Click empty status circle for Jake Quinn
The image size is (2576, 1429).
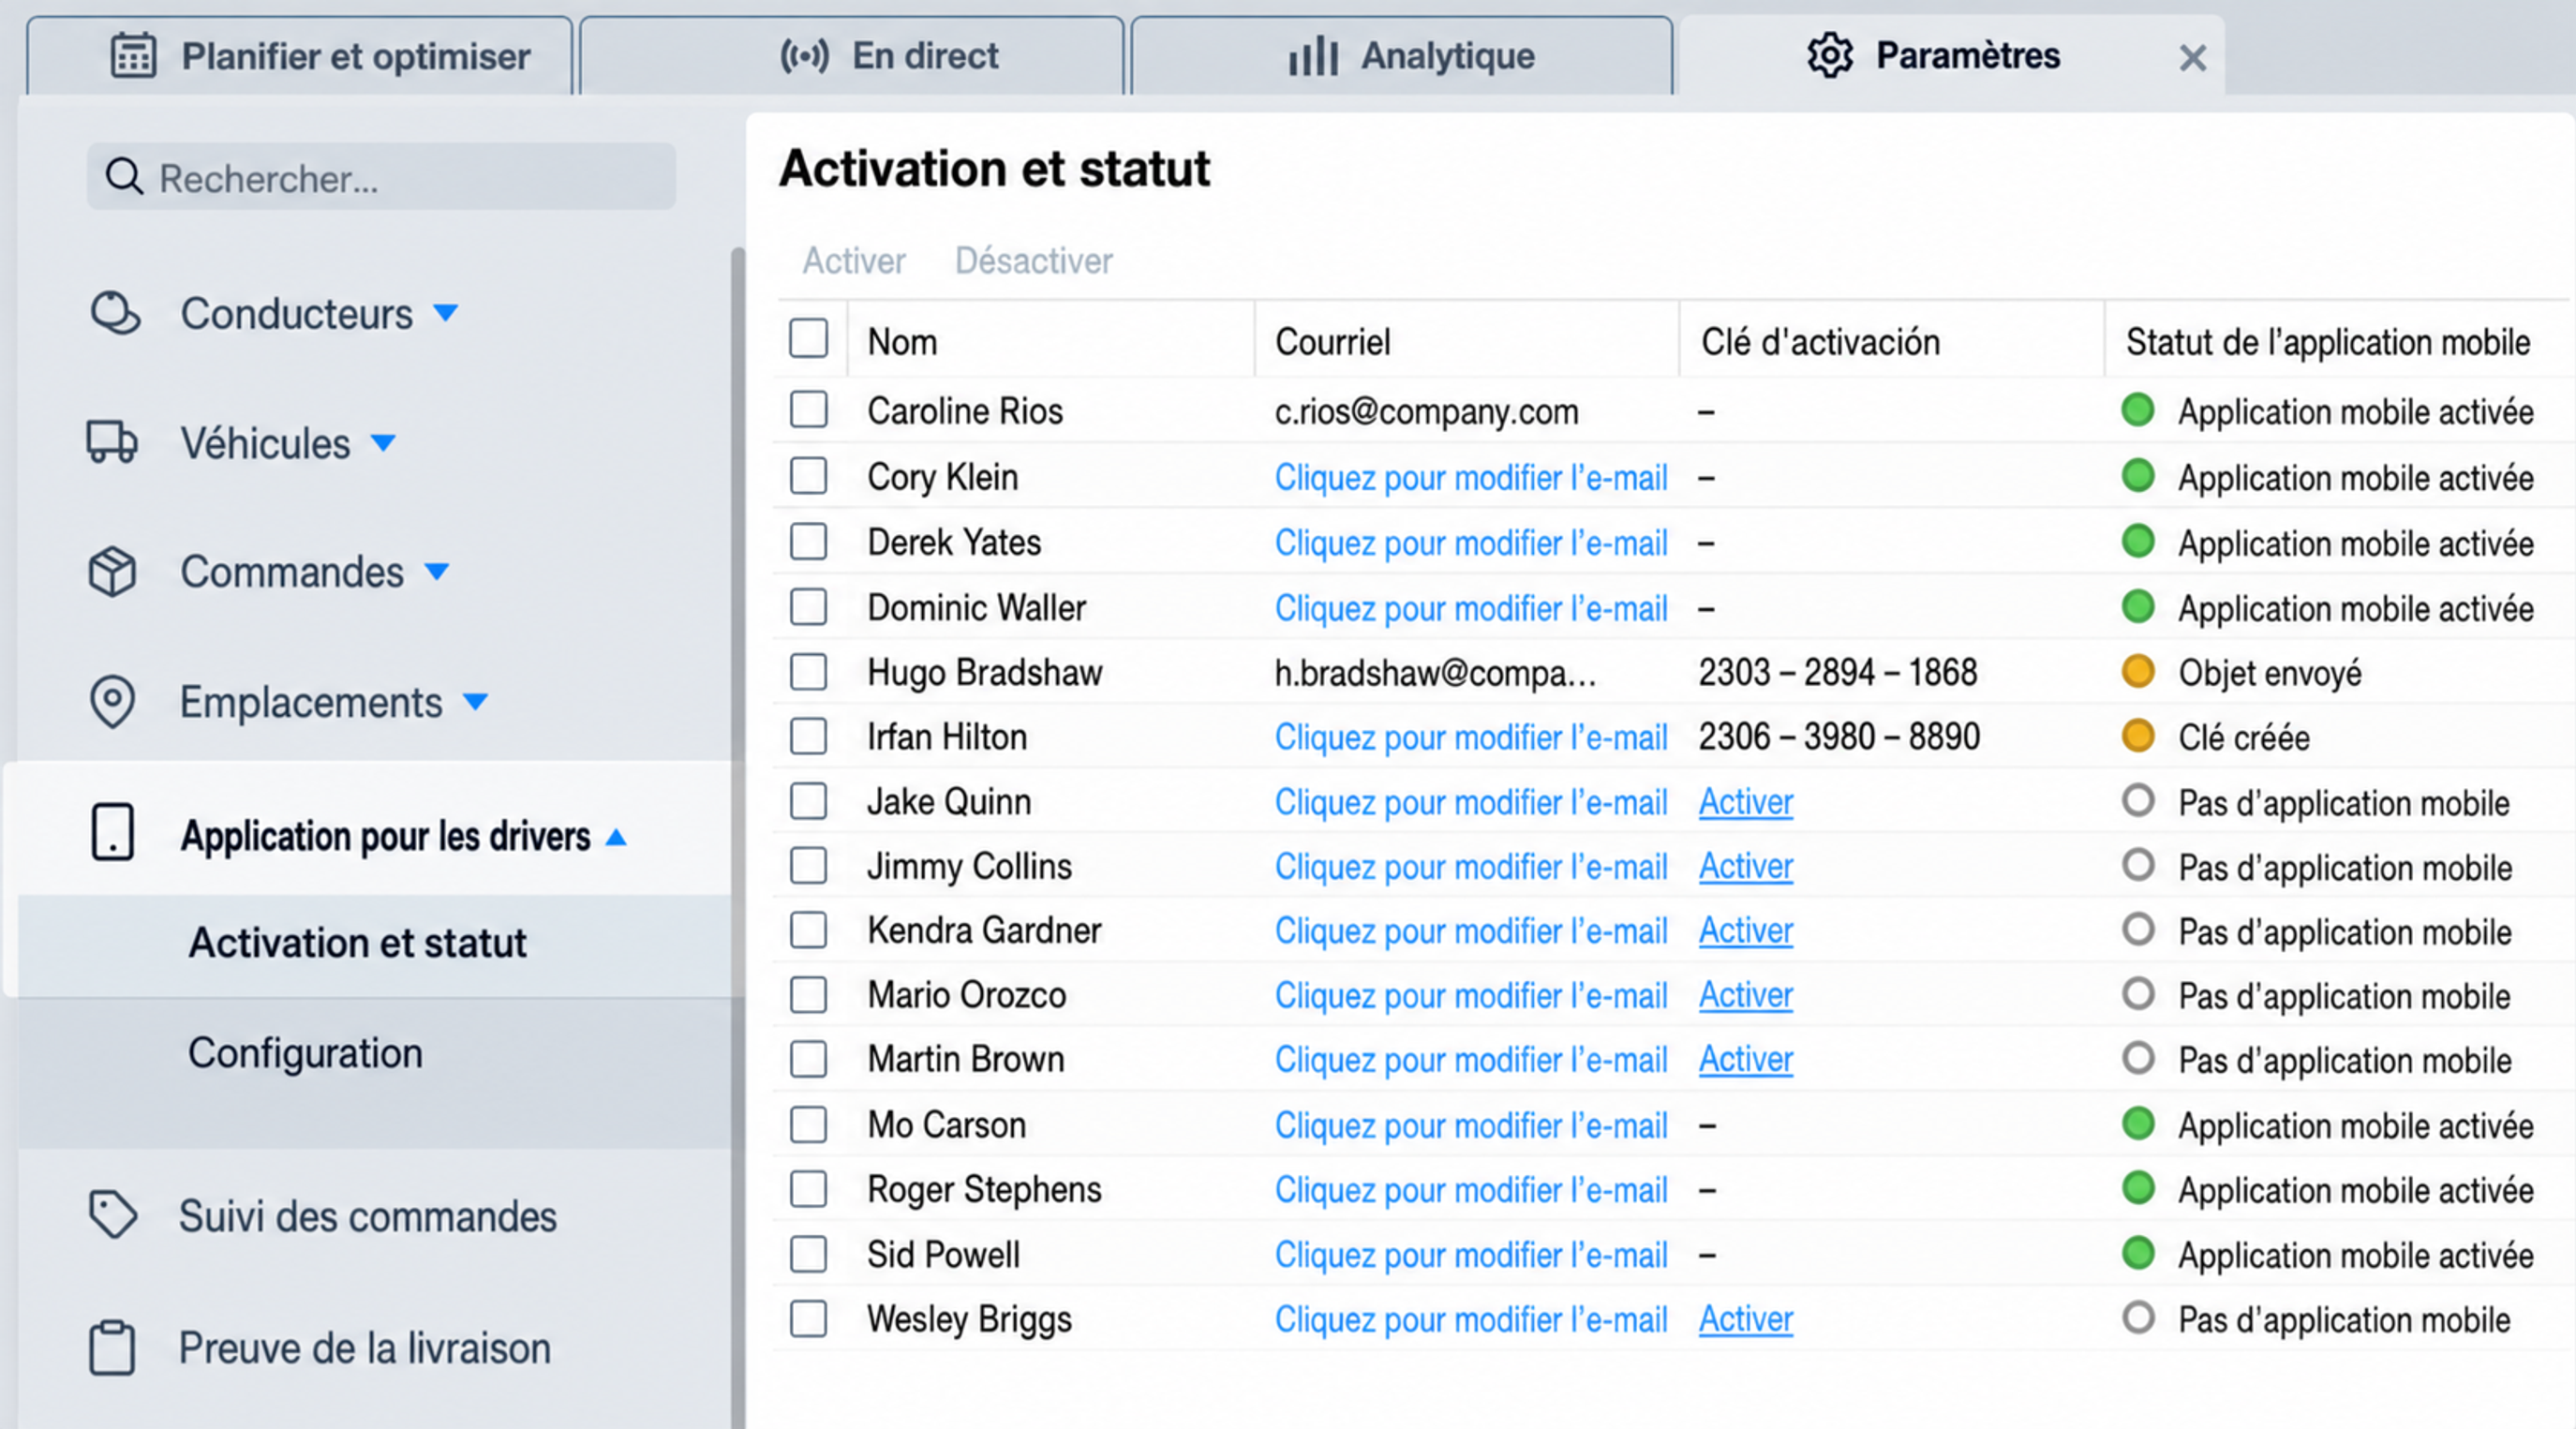(2138, 801)
